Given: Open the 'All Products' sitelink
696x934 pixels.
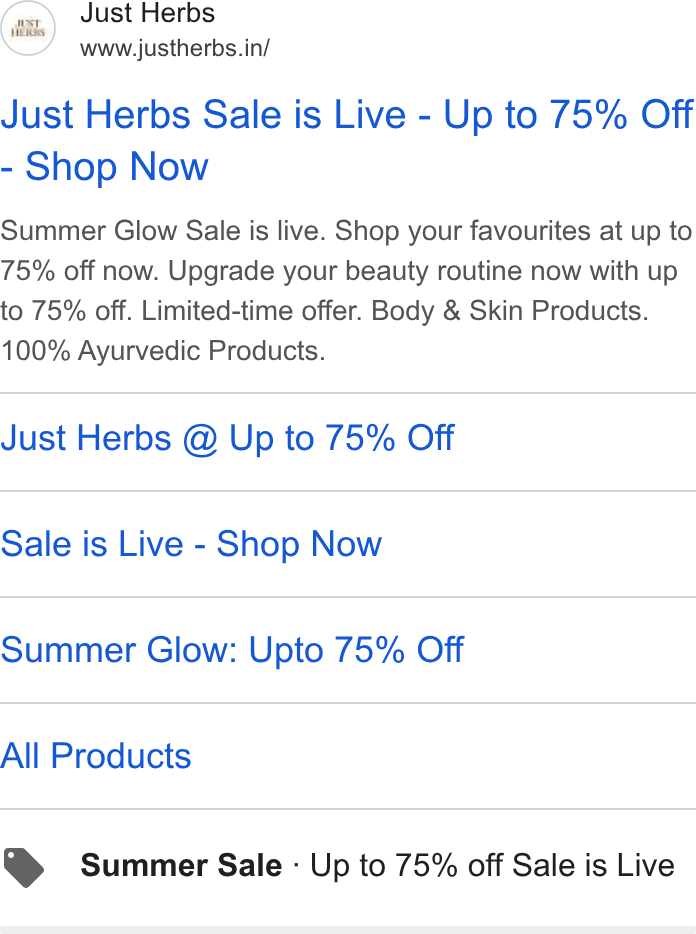Looking at the screenshot, I should pos(95,755).
